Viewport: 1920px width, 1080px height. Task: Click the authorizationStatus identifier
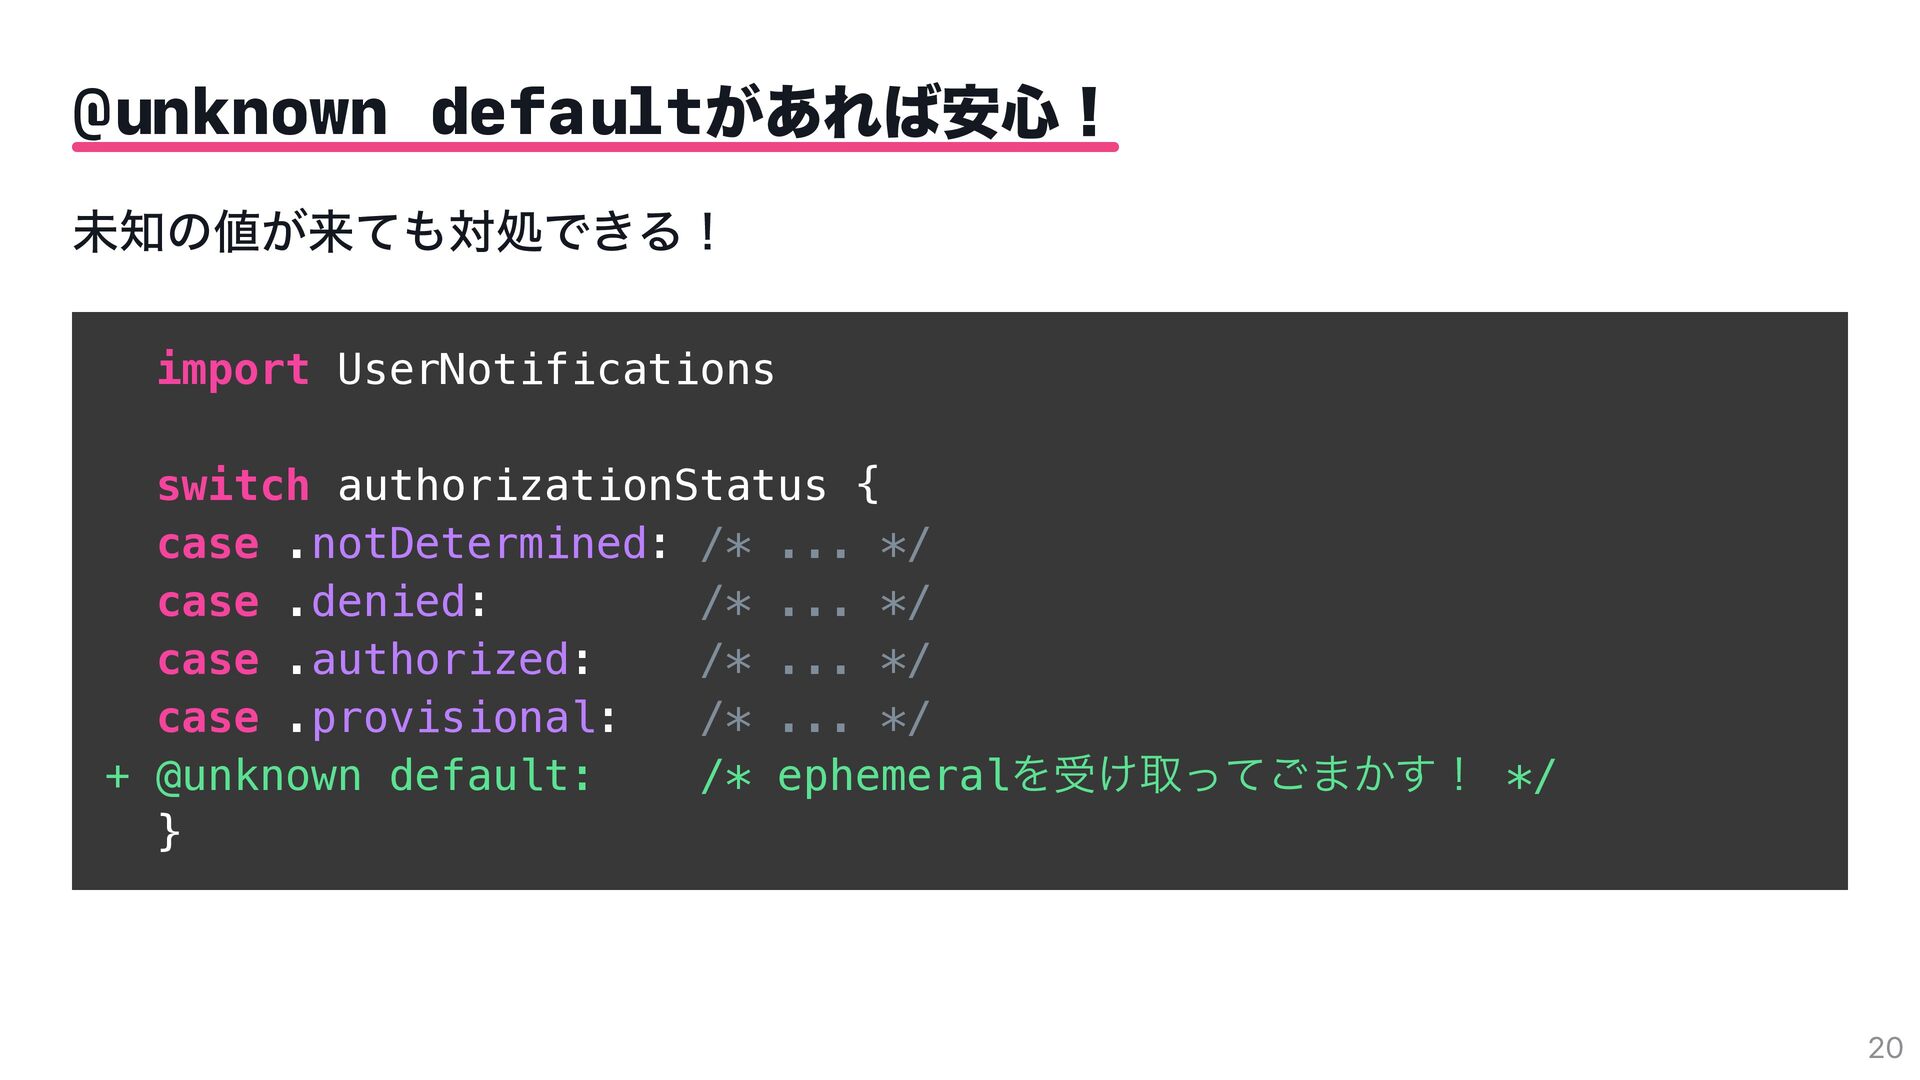point(582,485)
